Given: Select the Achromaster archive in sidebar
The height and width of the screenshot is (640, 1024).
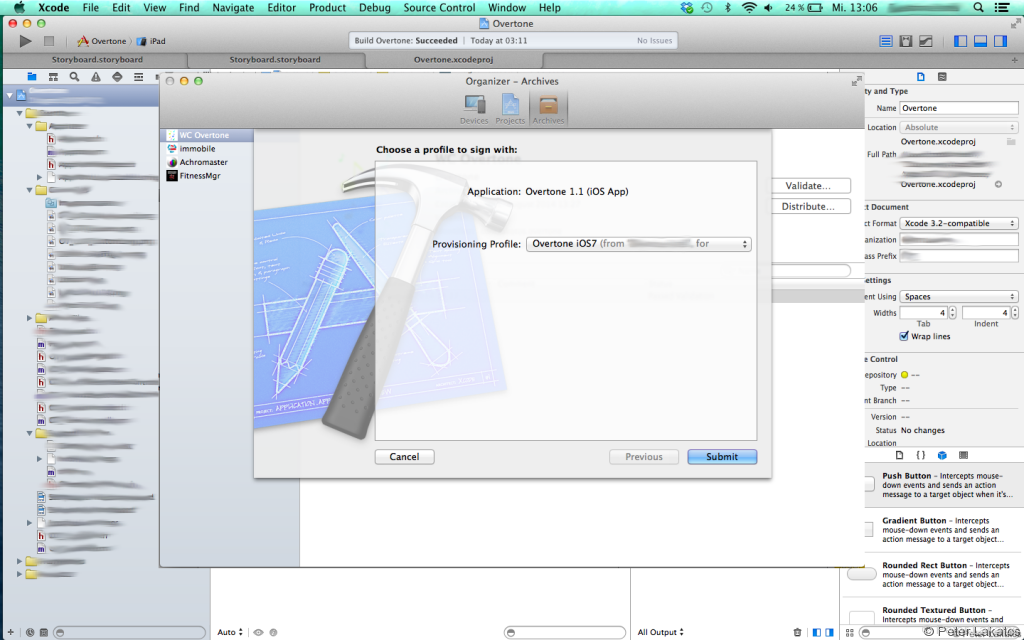Looking at the screenshot, I should coord(206,162).
